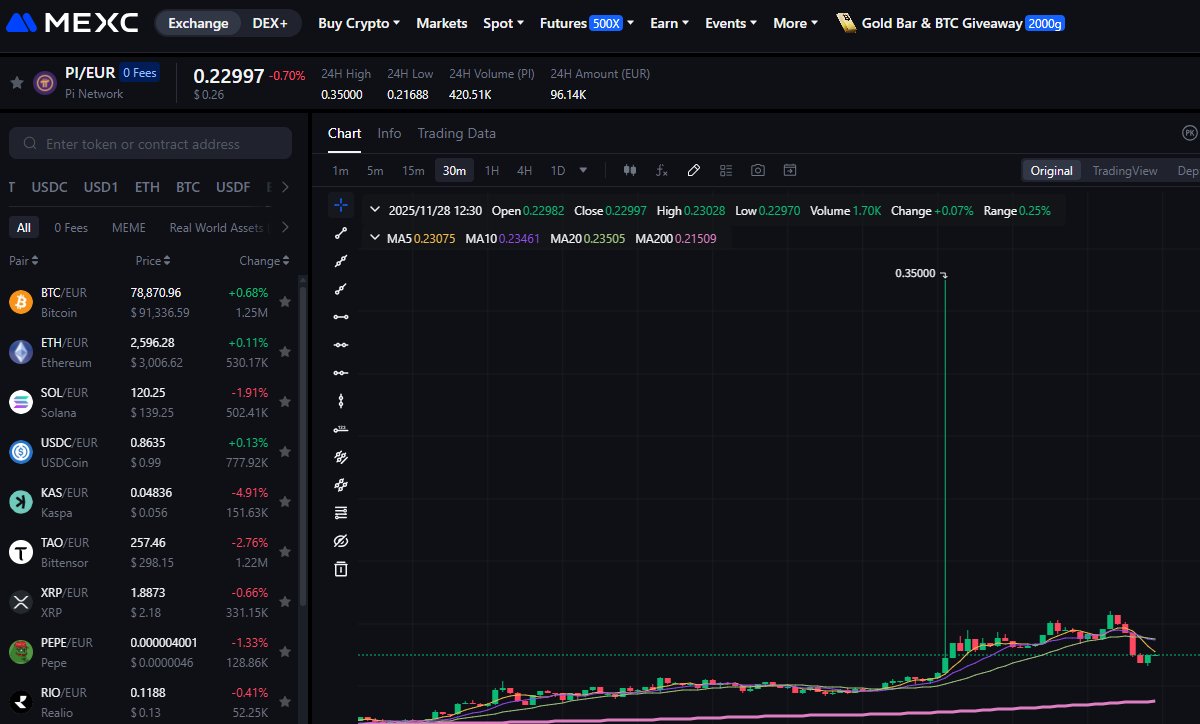The width and height of the screenshot is (1200, 724).
Task: Open the indicators fx tool
Action: [x=661, y=170]
